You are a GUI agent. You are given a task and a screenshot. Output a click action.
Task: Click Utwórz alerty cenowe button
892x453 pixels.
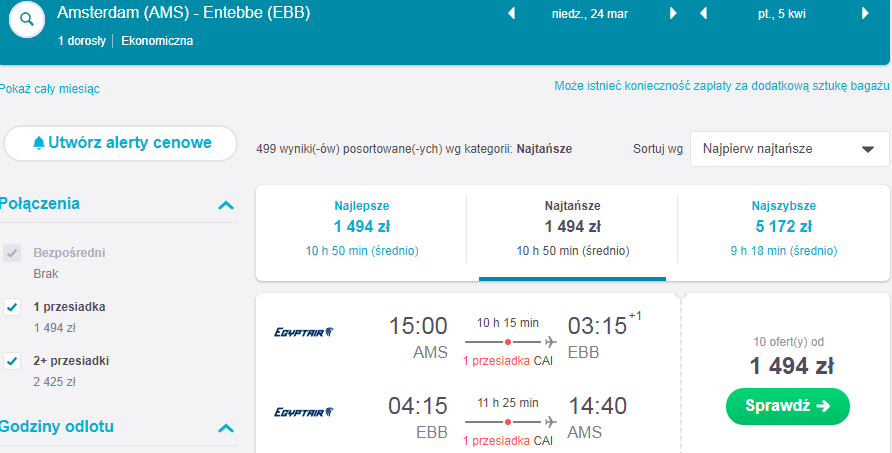pos(120,143)
